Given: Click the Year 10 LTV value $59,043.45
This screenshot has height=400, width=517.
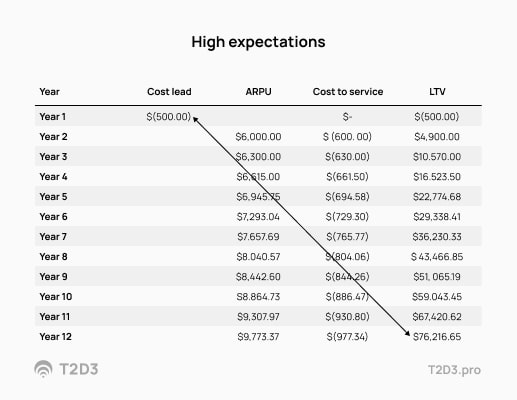Looking at the screenshot, I should click(437, 297).
